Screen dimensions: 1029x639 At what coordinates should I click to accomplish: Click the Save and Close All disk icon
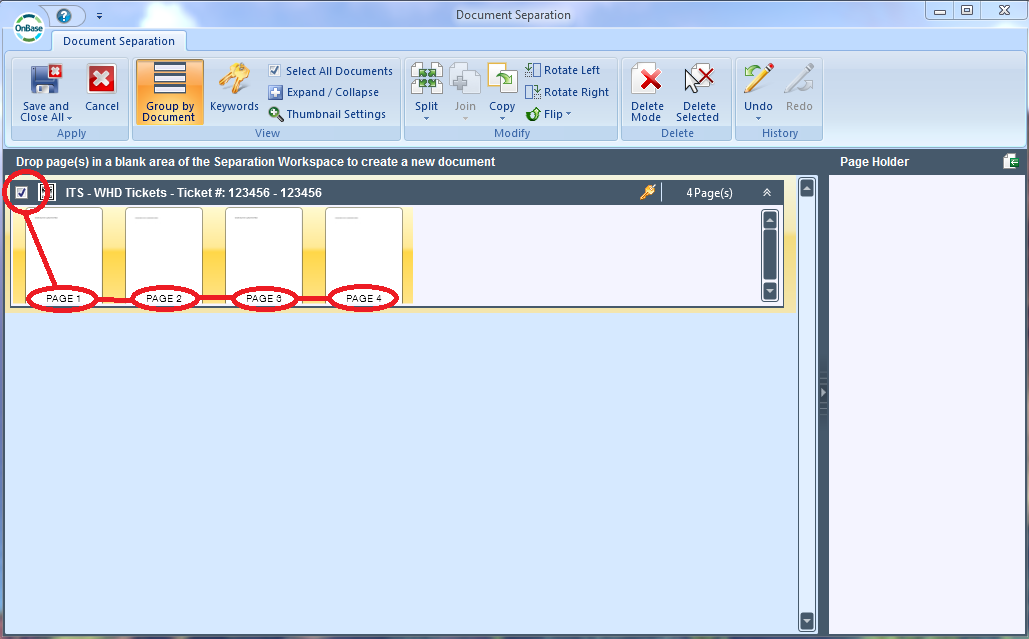coord(46,79)
